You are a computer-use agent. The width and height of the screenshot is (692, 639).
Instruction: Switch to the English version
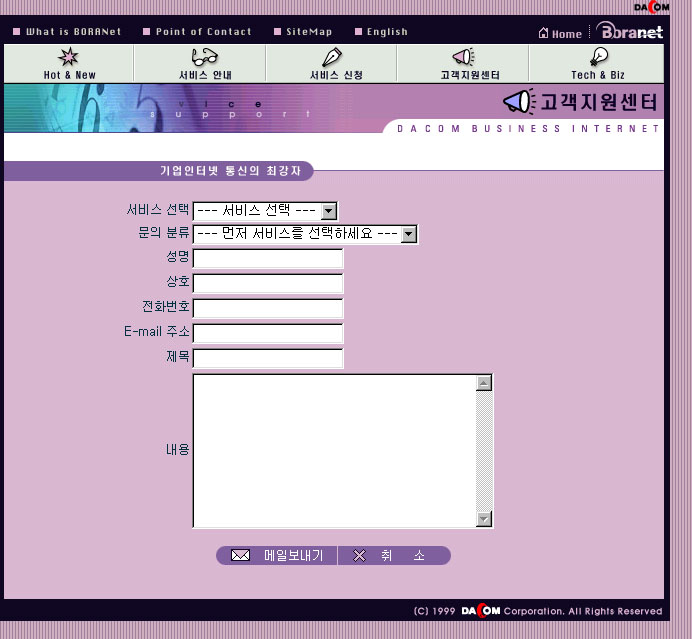click(387, 32)
